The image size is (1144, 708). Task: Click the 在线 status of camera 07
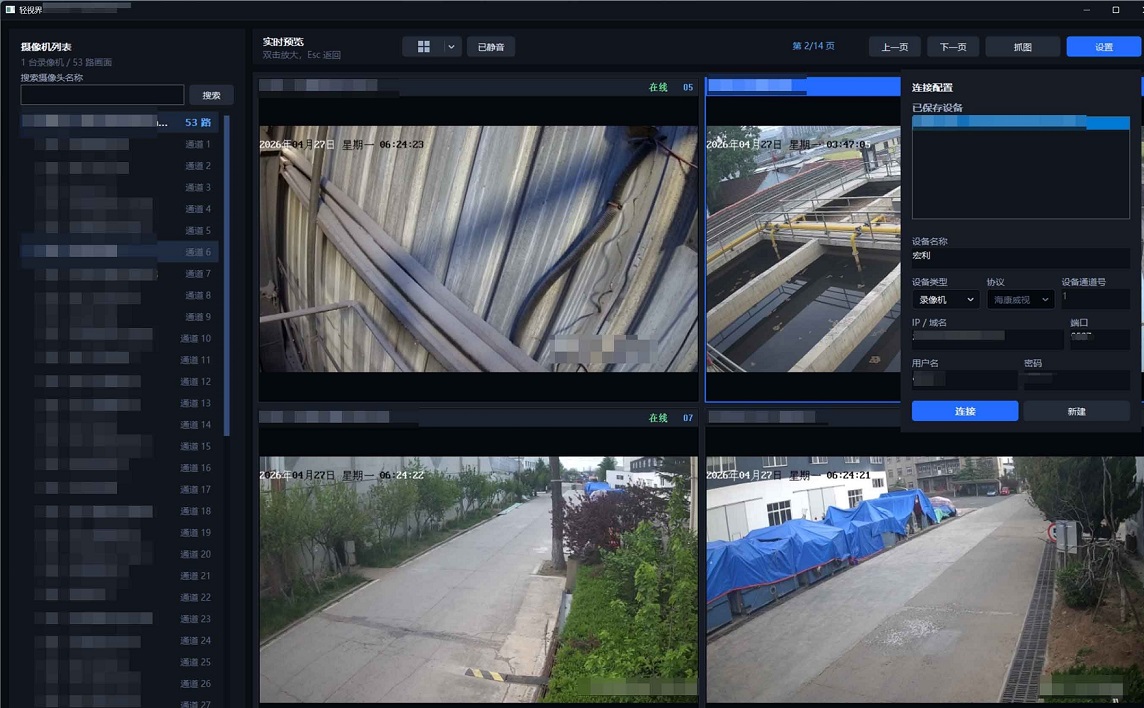658,418
